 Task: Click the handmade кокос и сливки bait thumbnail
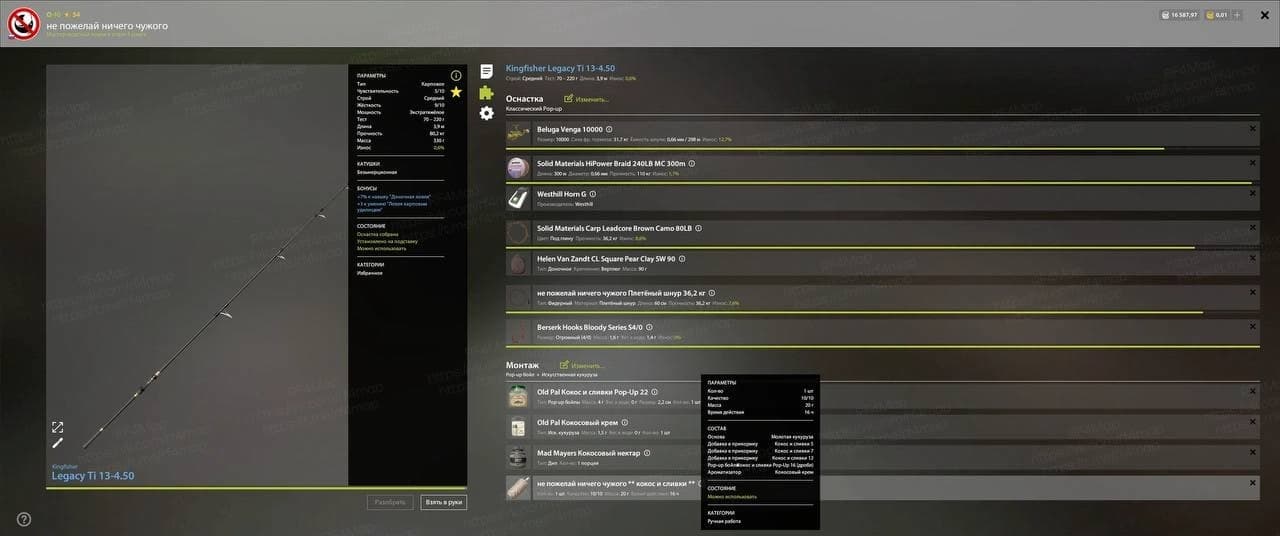[517, 488]
